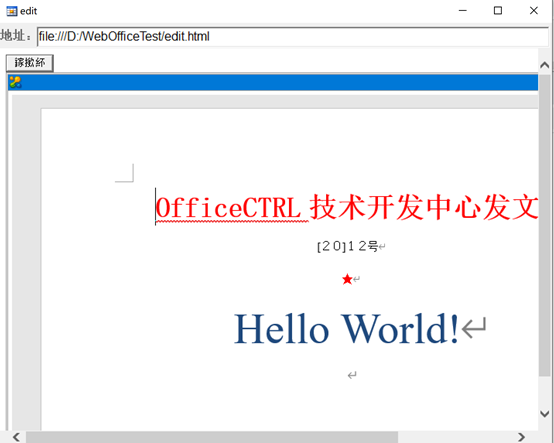Click the 地址 address label
The width and height of the screenshot is (554, 443).
(16, 36)
